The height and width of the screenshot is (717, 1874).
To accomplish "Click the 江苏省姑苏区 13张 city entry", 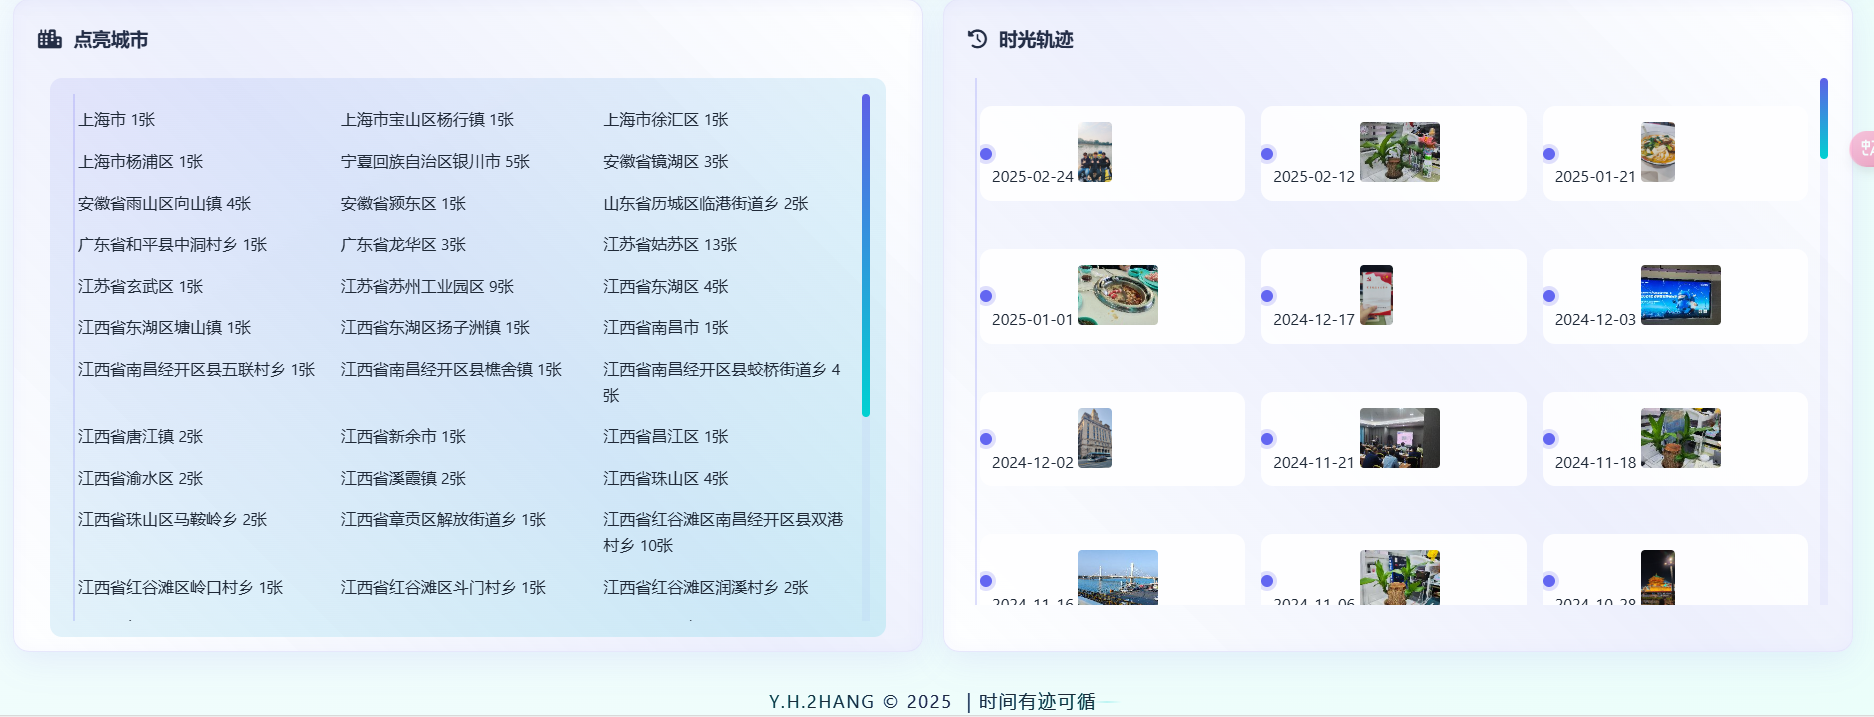I will click(x=669, y=245).
